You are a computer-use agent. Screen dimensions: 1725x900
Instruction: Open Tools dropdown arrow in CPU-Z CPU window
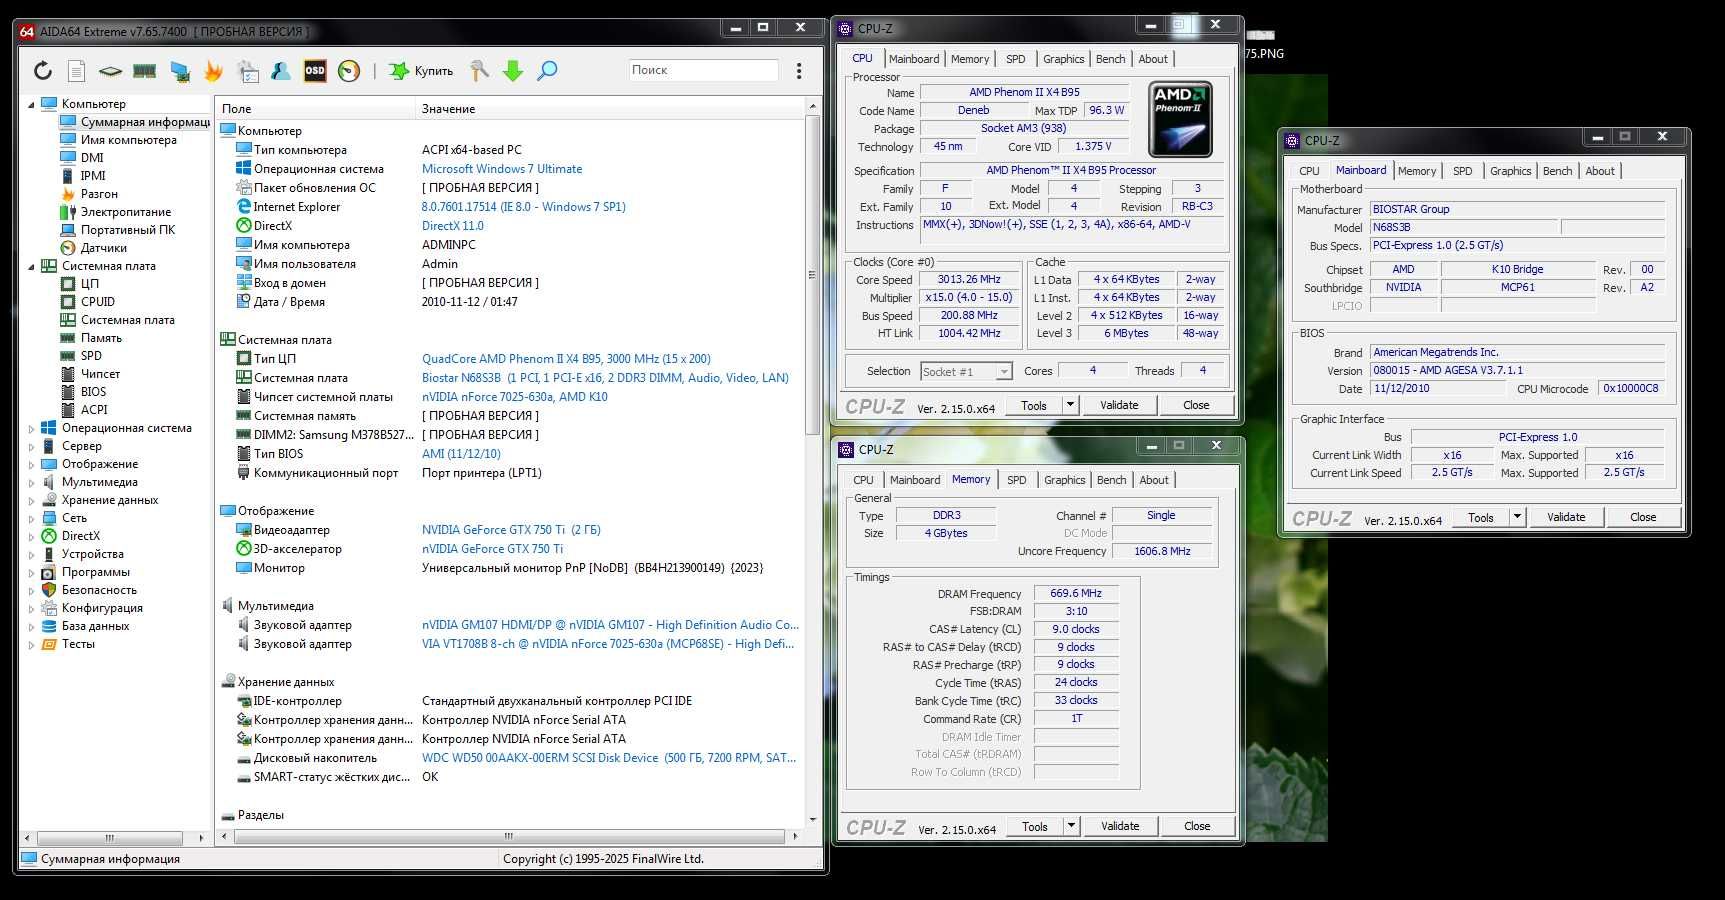(1070, 405)
